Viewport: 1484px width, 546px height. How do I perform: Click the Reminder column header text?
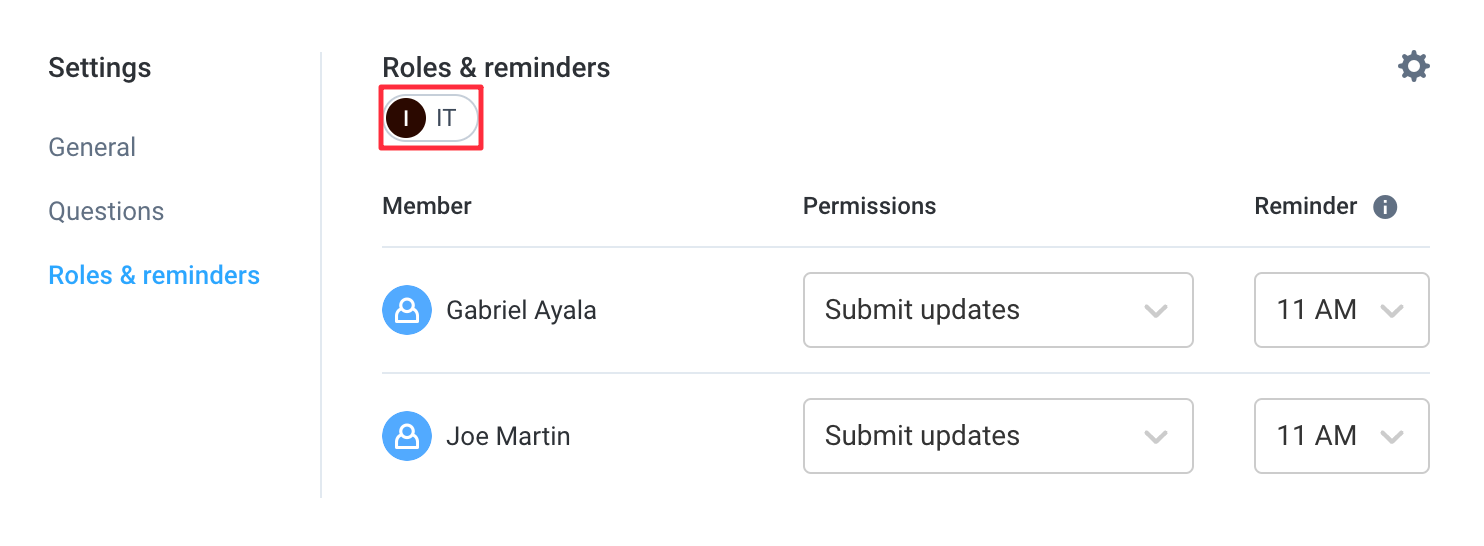[x=1306, y=206]
